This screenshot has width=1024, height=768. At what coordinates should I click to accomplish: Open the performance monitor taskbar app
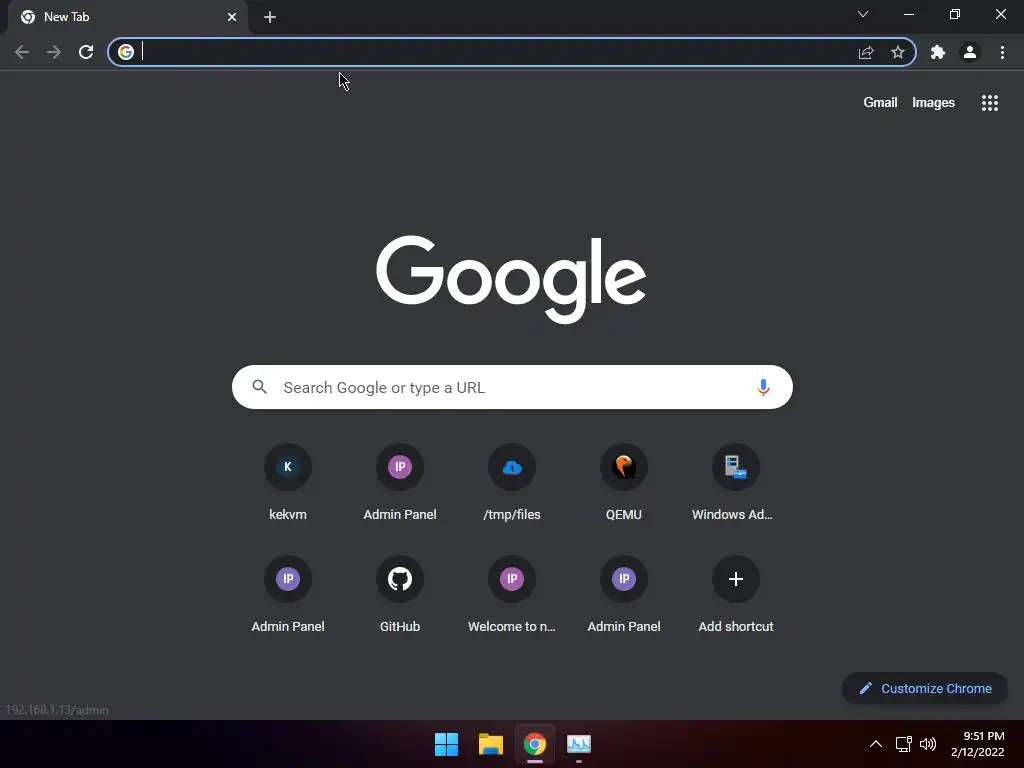pyautogui.click(x=579, y=744)
